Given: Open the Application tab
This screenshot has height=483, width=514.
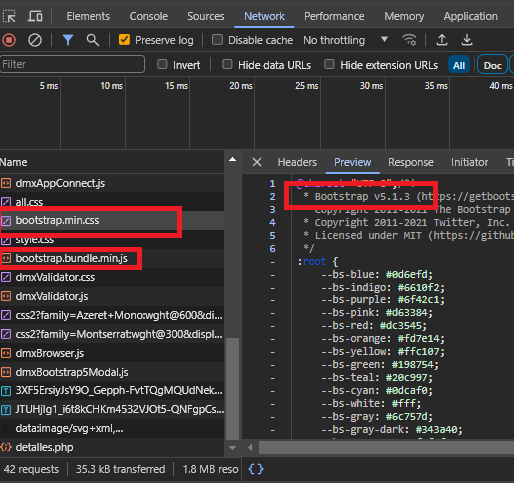Looking at the screenshot, I should pos(470,16).
